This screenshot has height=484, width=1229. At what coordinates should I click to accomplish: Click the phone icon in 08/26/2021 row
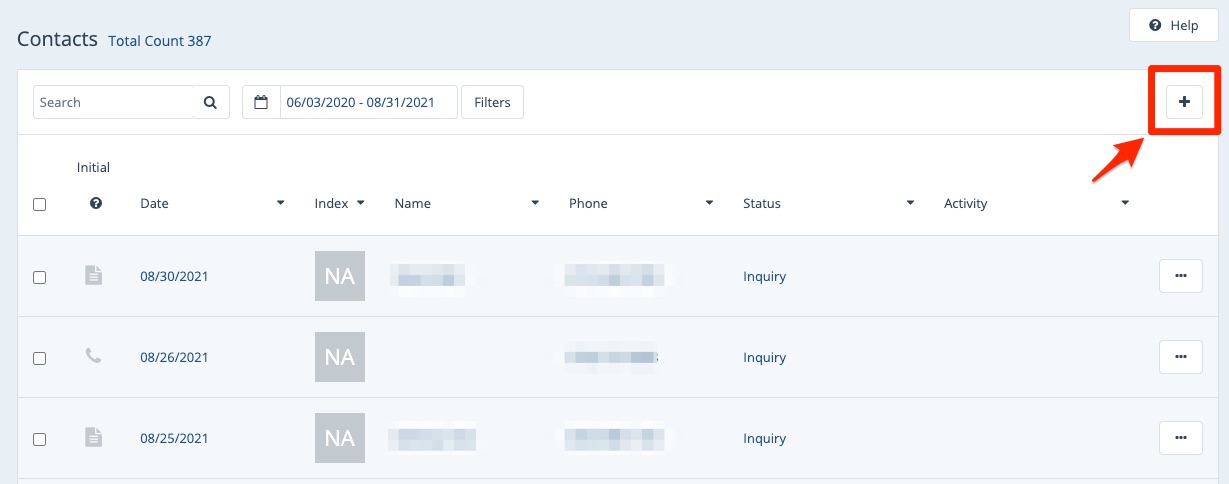click(93, 355)
